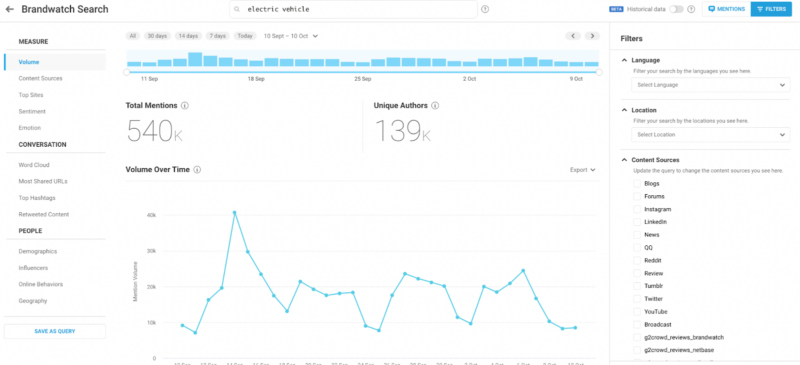Select the Today range pill
800x365 pixels.
point(245,36)
